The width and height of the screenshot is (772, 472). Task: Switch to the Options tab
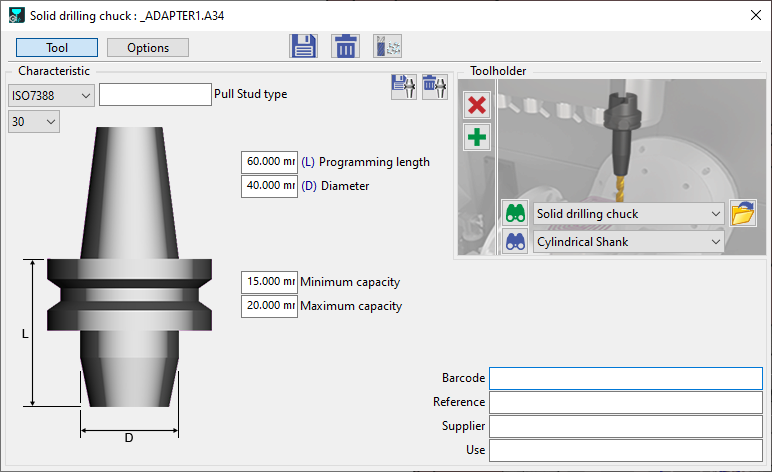[x=147, y=48]
